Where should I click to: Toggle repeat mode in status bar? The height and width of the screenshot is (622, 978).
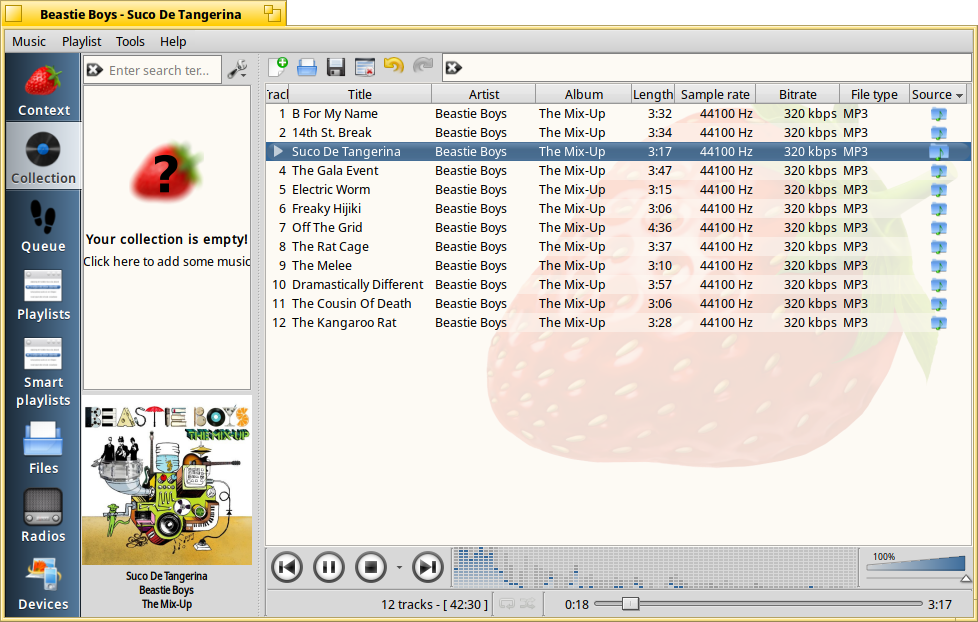(506, 604)
